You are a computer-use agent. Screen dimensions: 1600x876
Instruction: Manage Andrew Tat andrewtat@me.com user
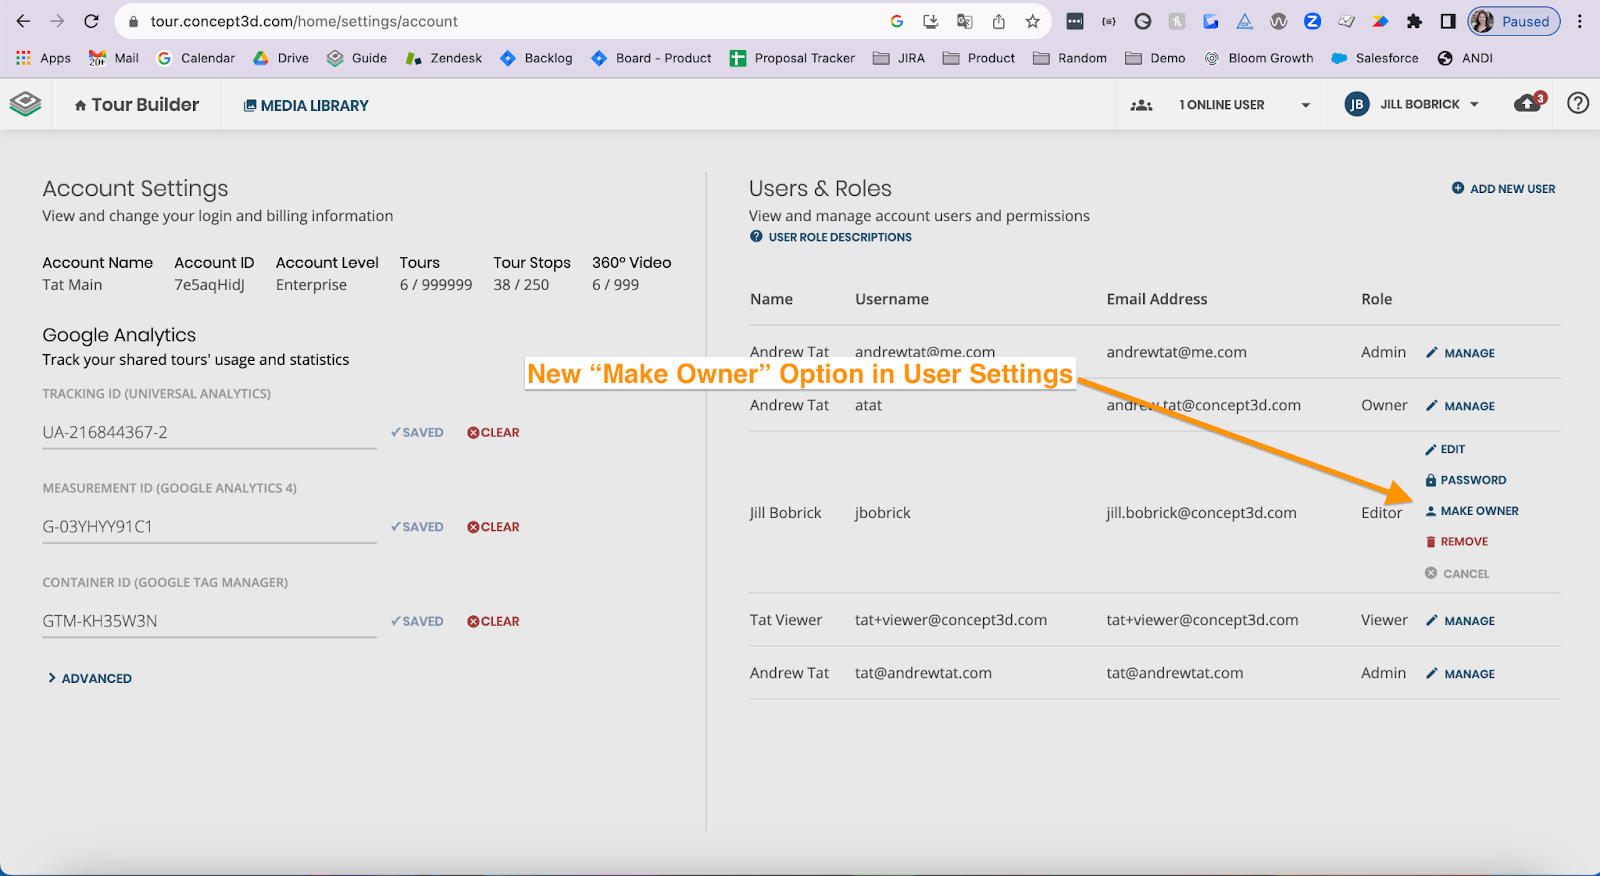pos(1460,353)
